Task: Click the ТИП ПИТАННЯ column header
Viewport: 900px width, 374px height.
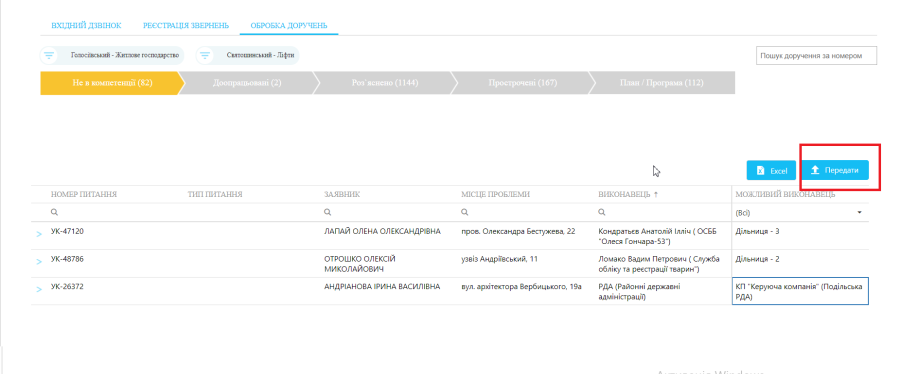Action: point(215,194)
